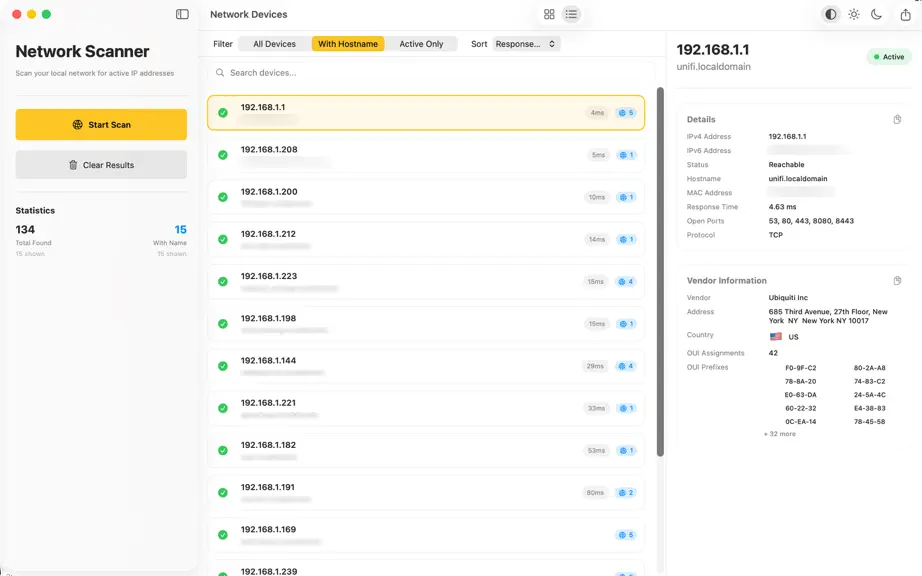
Task: Click open ports value 53, 80, 443
Action: [811, 221]
